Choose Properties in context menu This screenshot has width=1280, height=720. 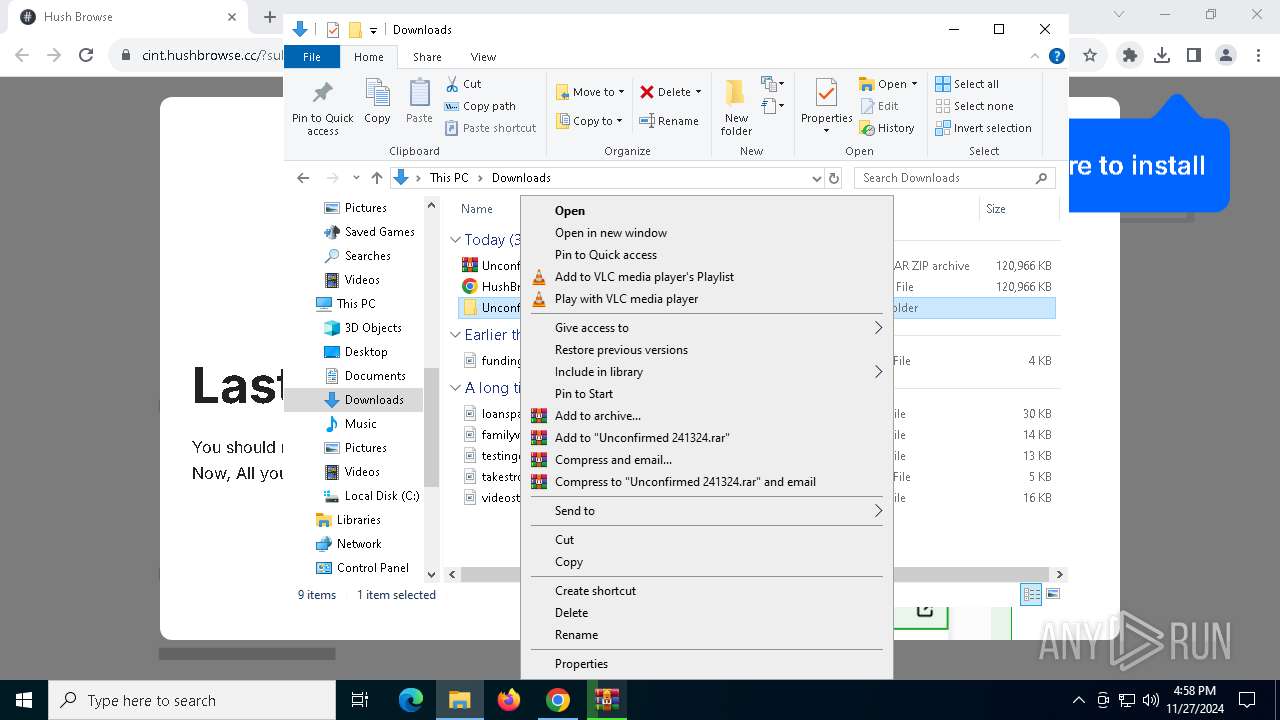pos(706,664)
